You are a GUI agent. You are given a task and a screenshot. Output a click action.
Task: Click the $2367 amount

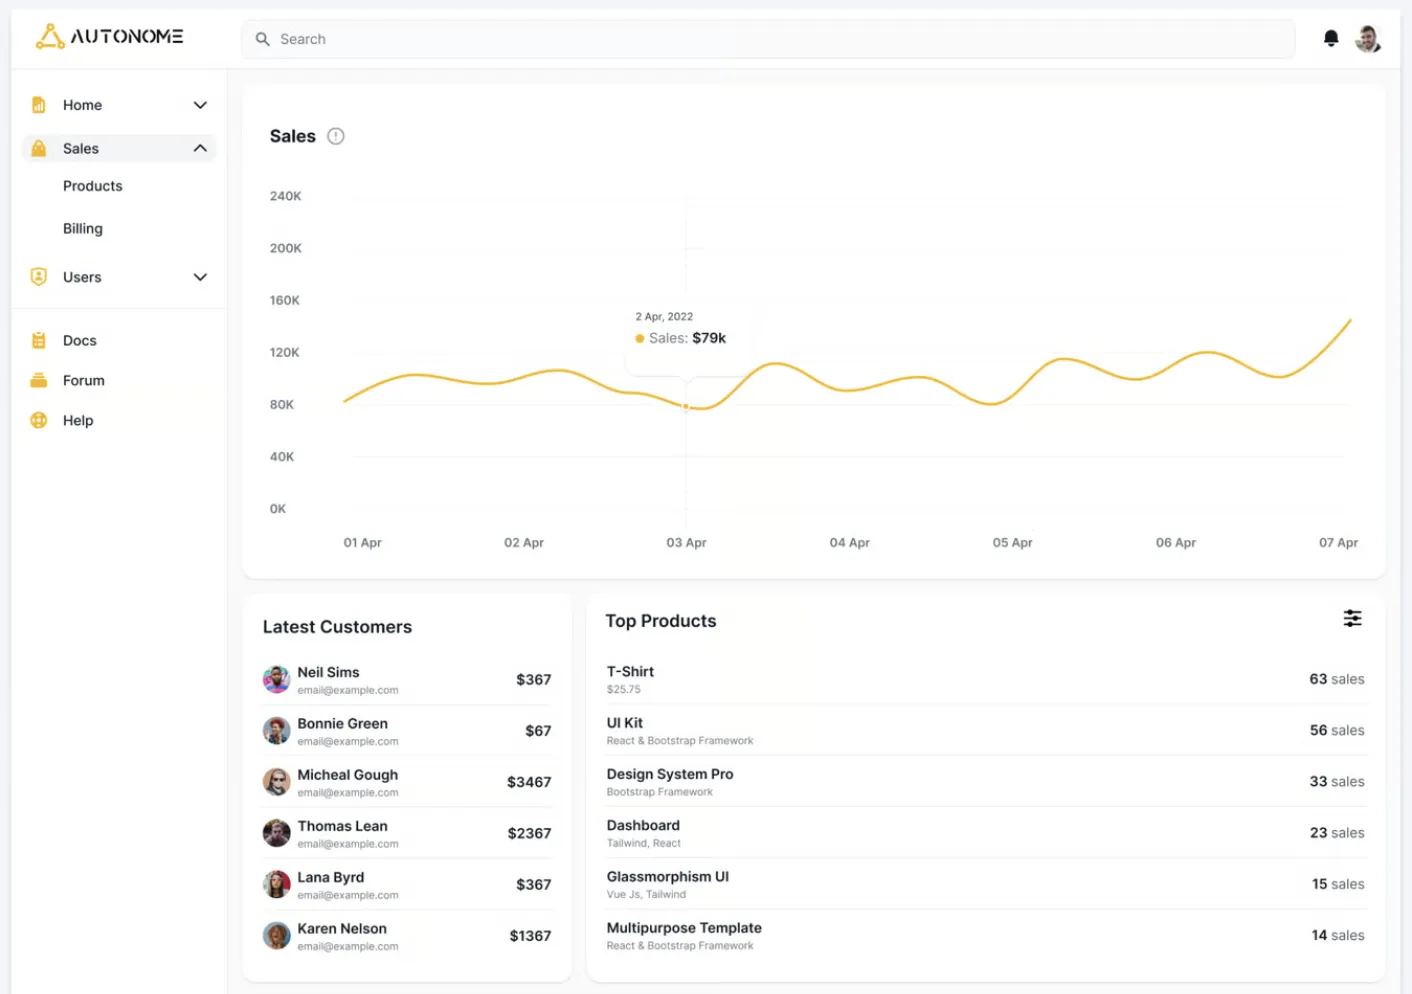click(x=529, y=833)
